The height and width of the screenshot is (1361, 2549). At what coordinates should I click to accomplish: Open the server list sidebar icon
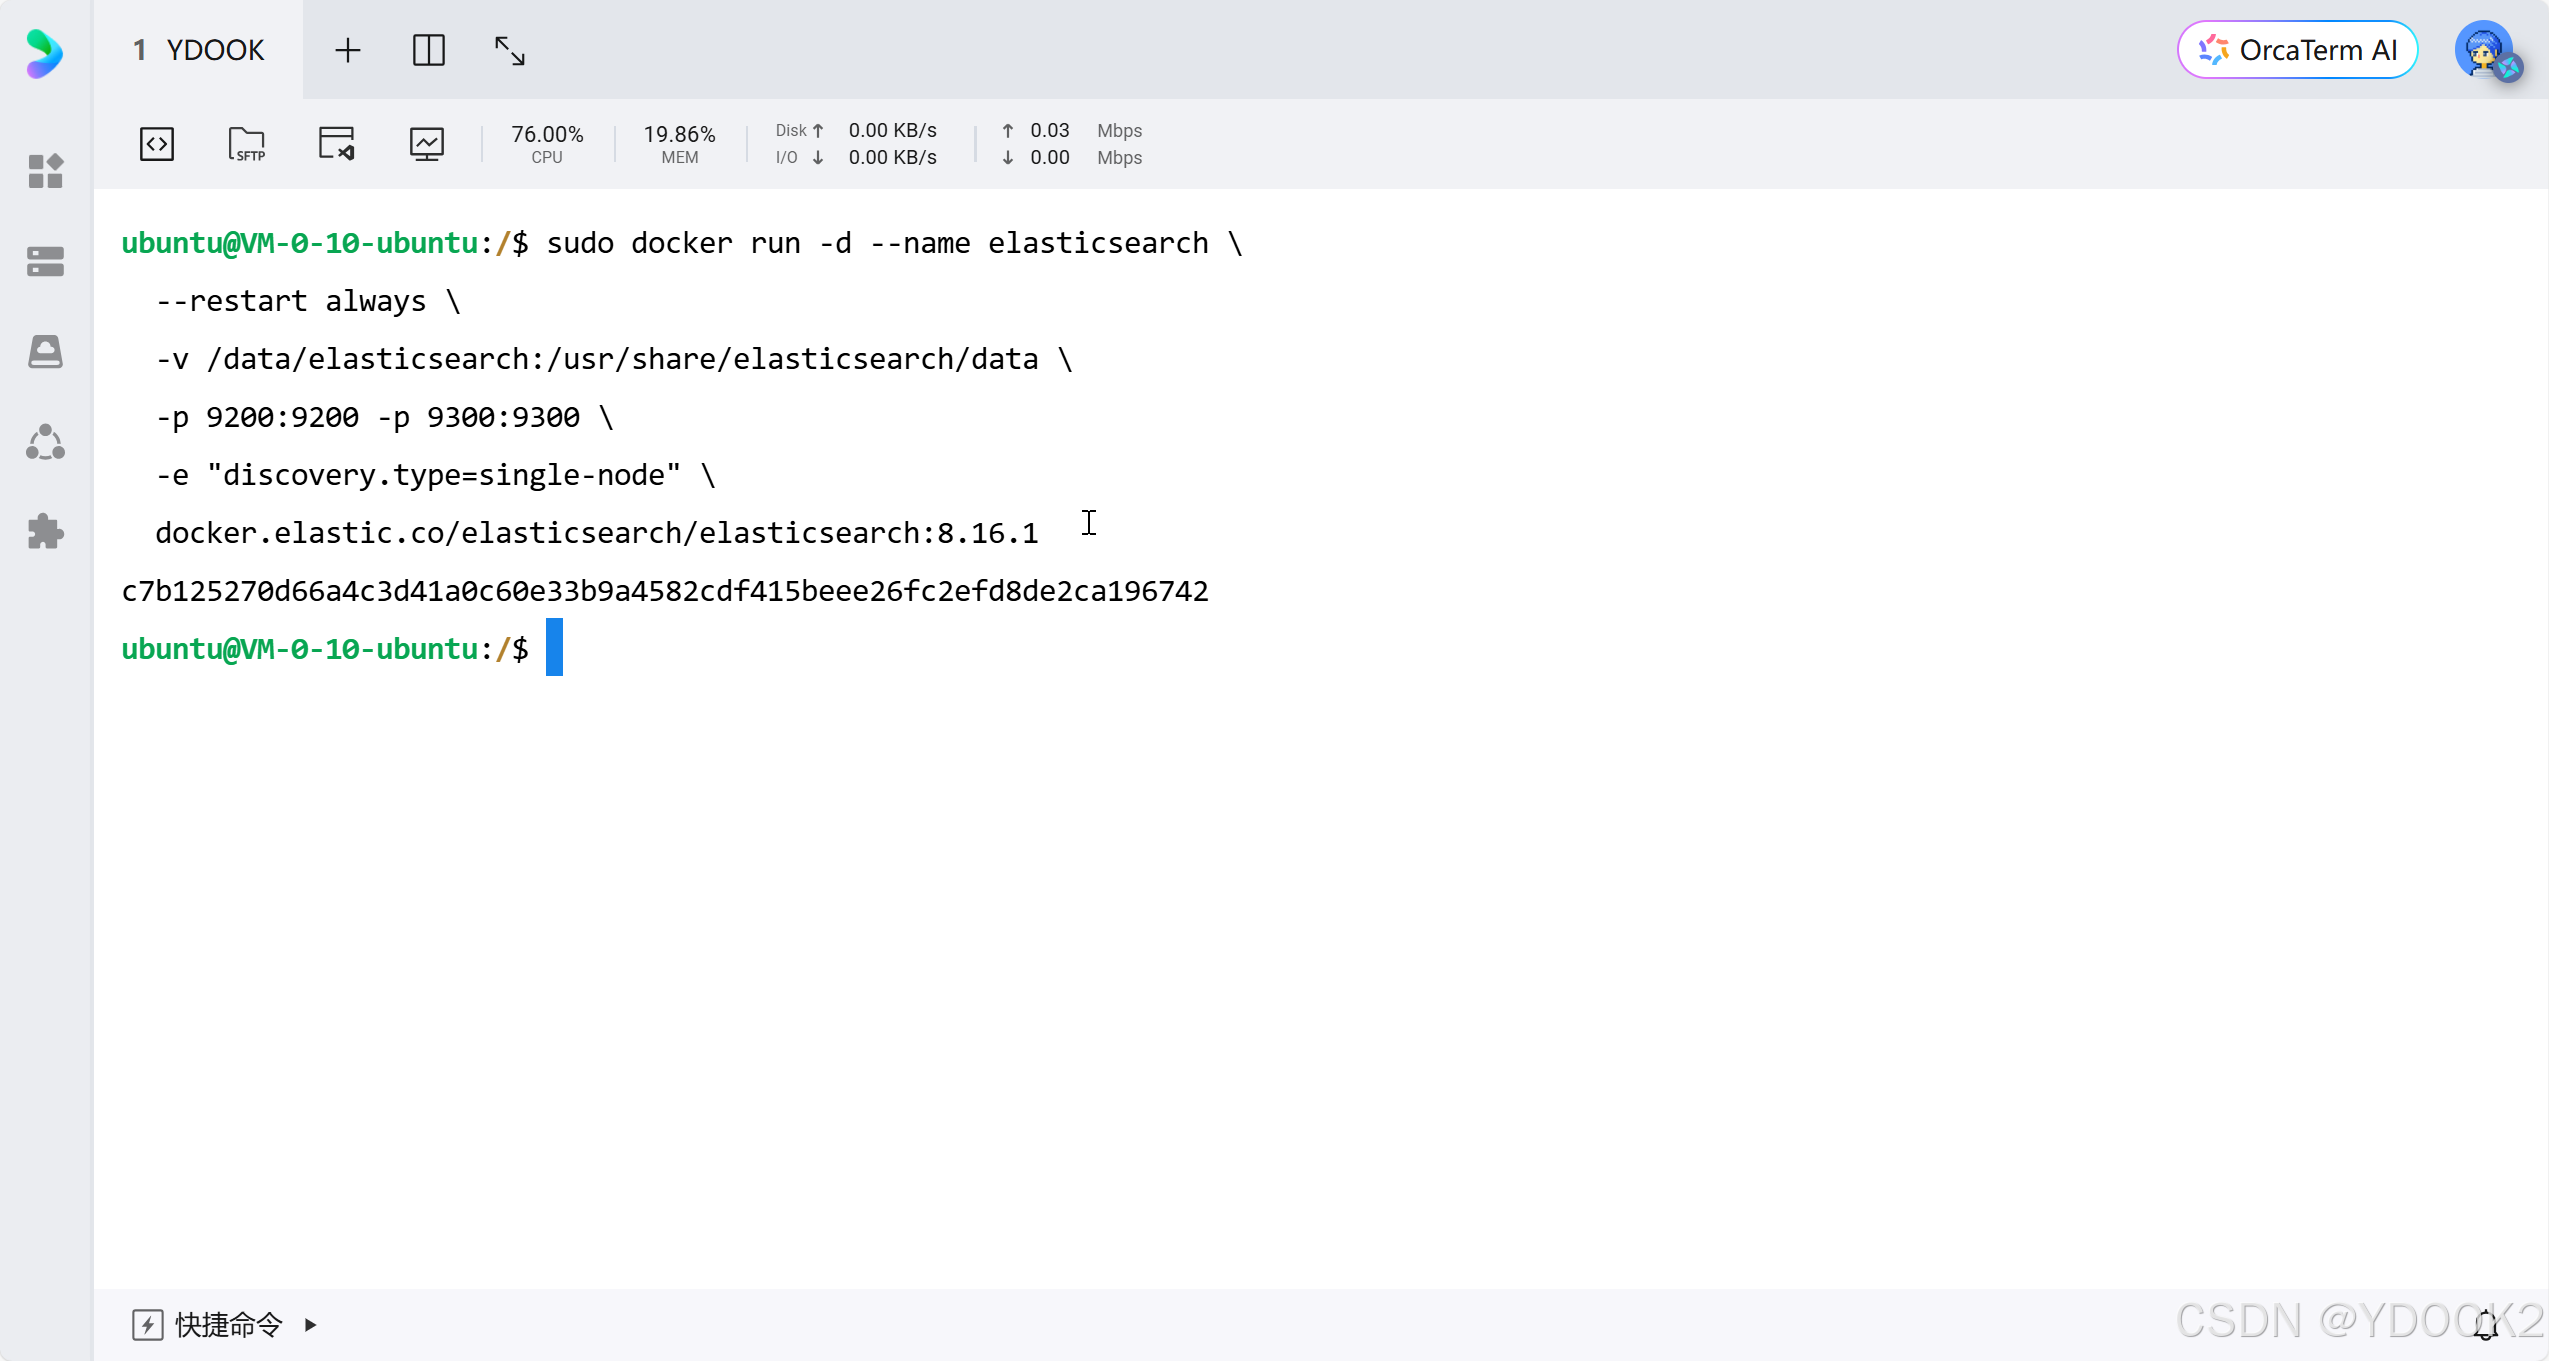[x=45, y=260]
